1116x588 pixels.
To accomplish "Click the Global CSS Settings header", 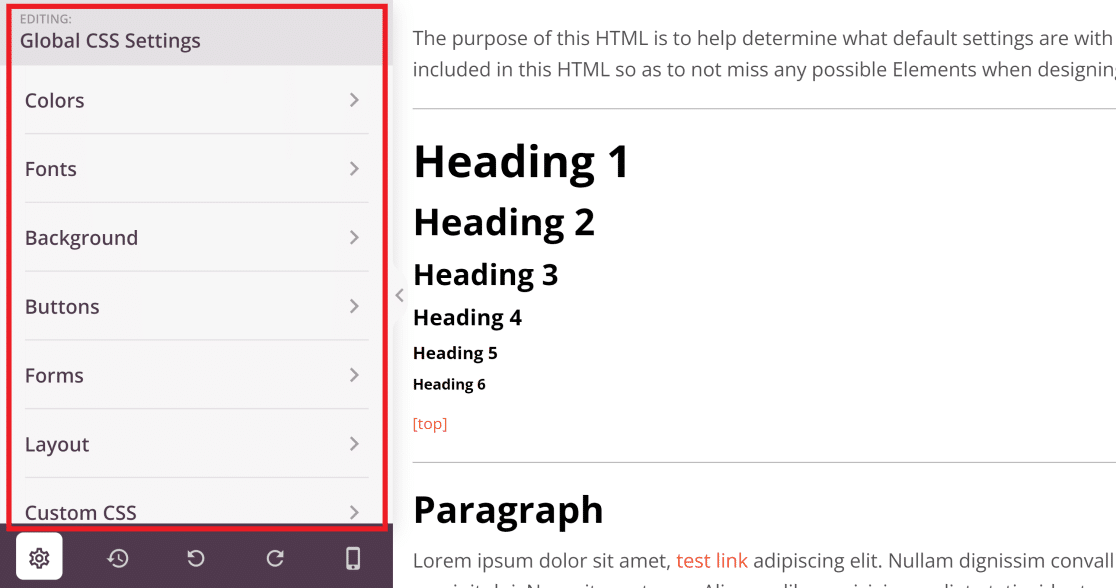I will 112,40.
